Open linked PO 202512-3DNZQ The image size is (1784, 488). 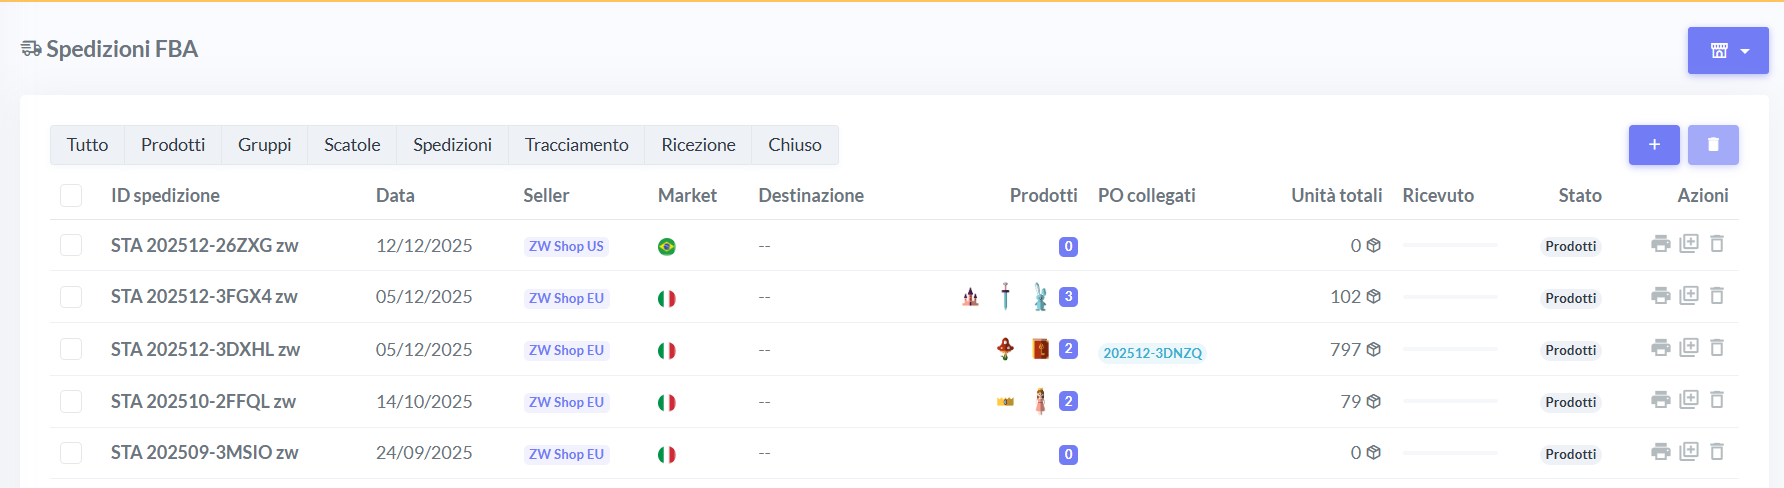coord(1152,353)
